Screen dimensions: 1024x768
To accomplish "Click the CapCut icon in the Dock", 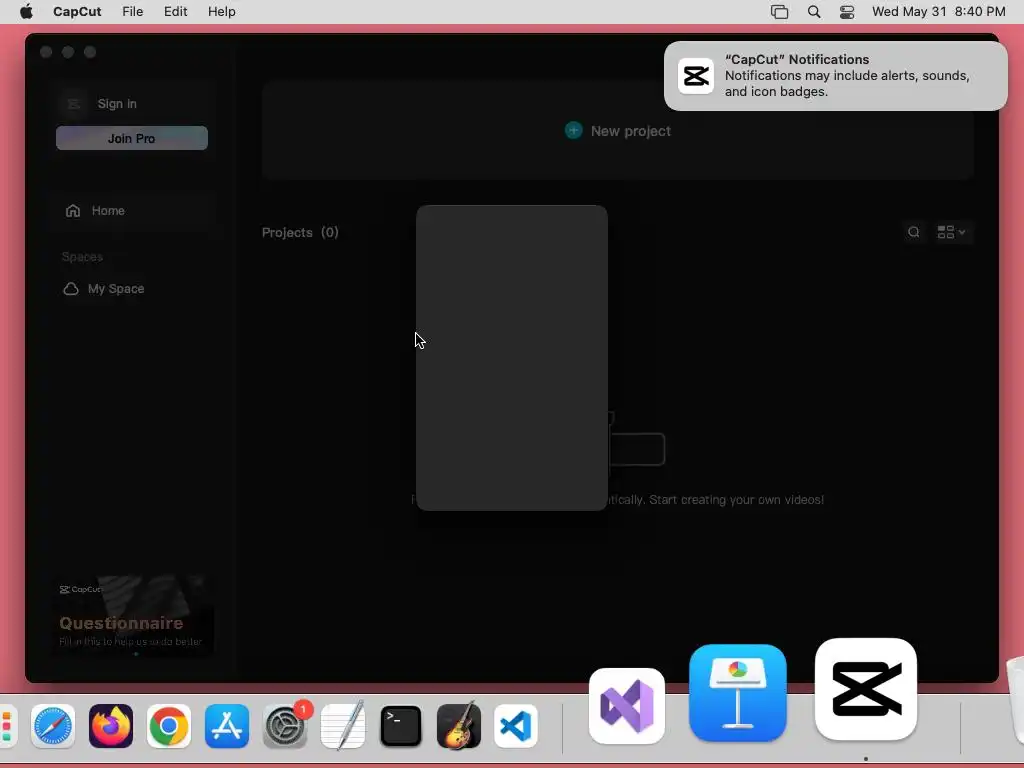I will tap(866, 690).
